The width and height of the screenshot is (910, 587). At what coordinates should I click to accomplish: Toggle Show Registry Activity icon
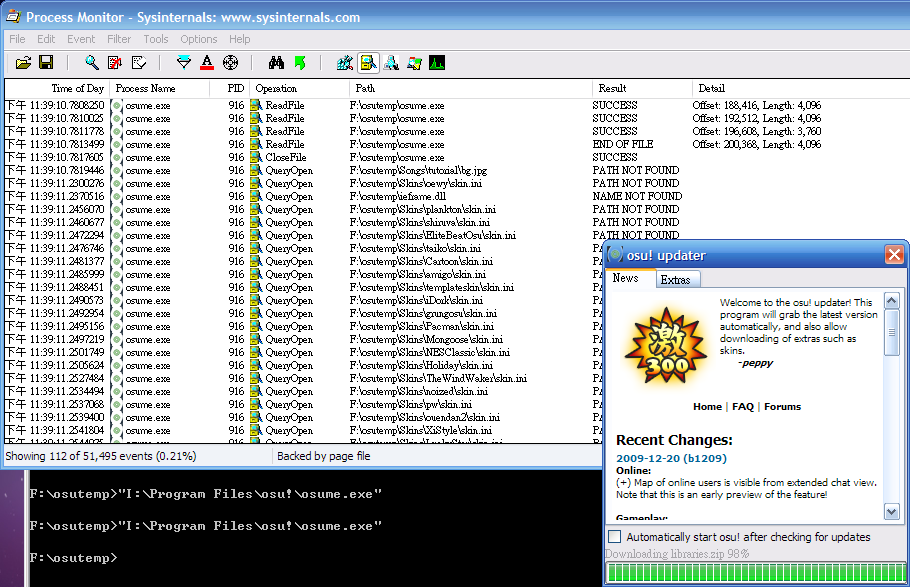[345, 63]
